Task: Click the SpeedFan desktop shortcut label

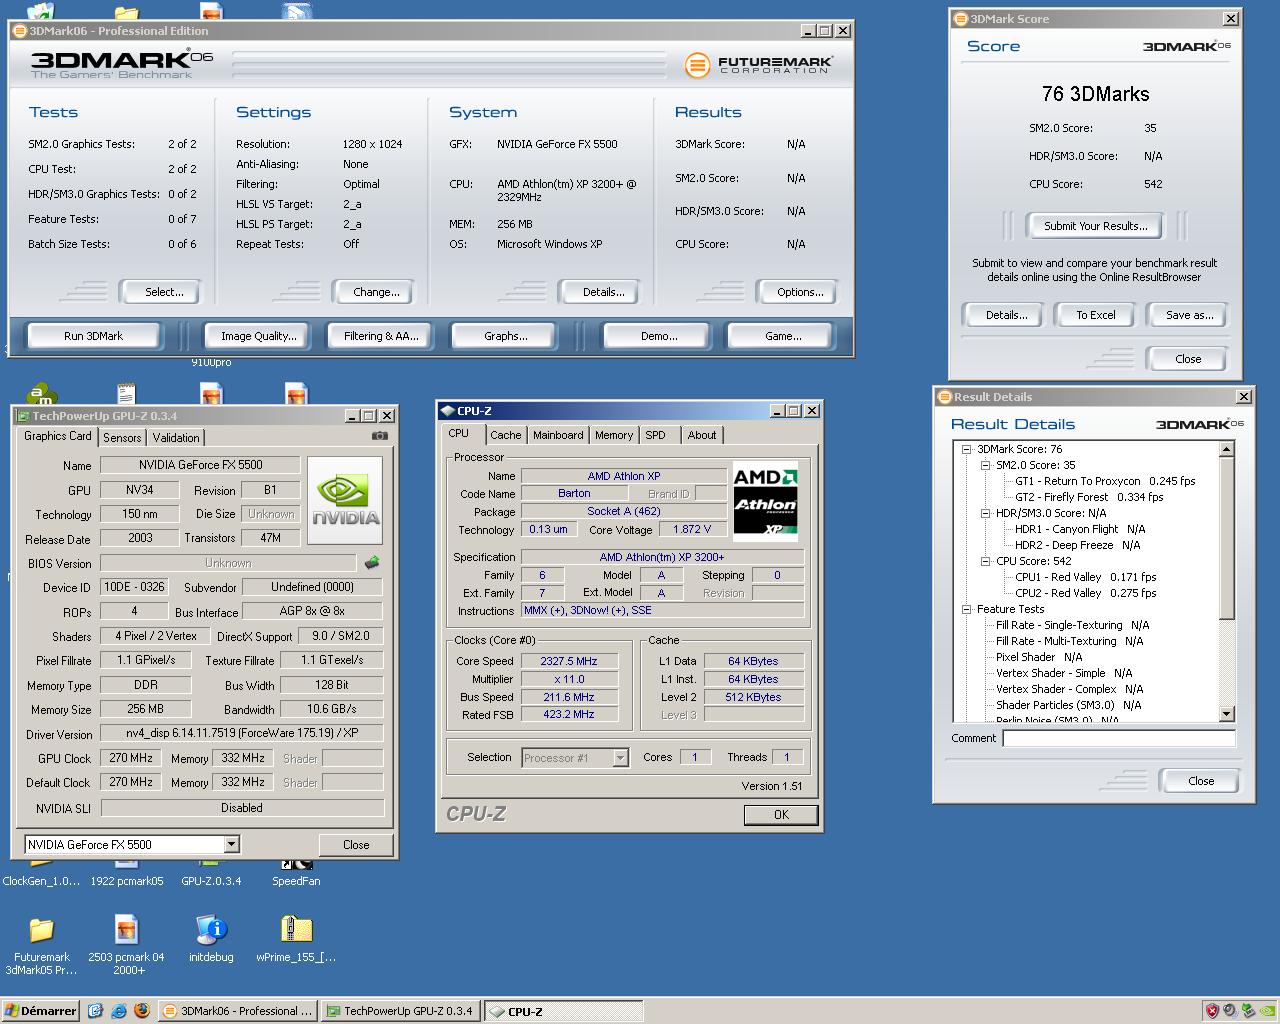Action: click(296, 881)
